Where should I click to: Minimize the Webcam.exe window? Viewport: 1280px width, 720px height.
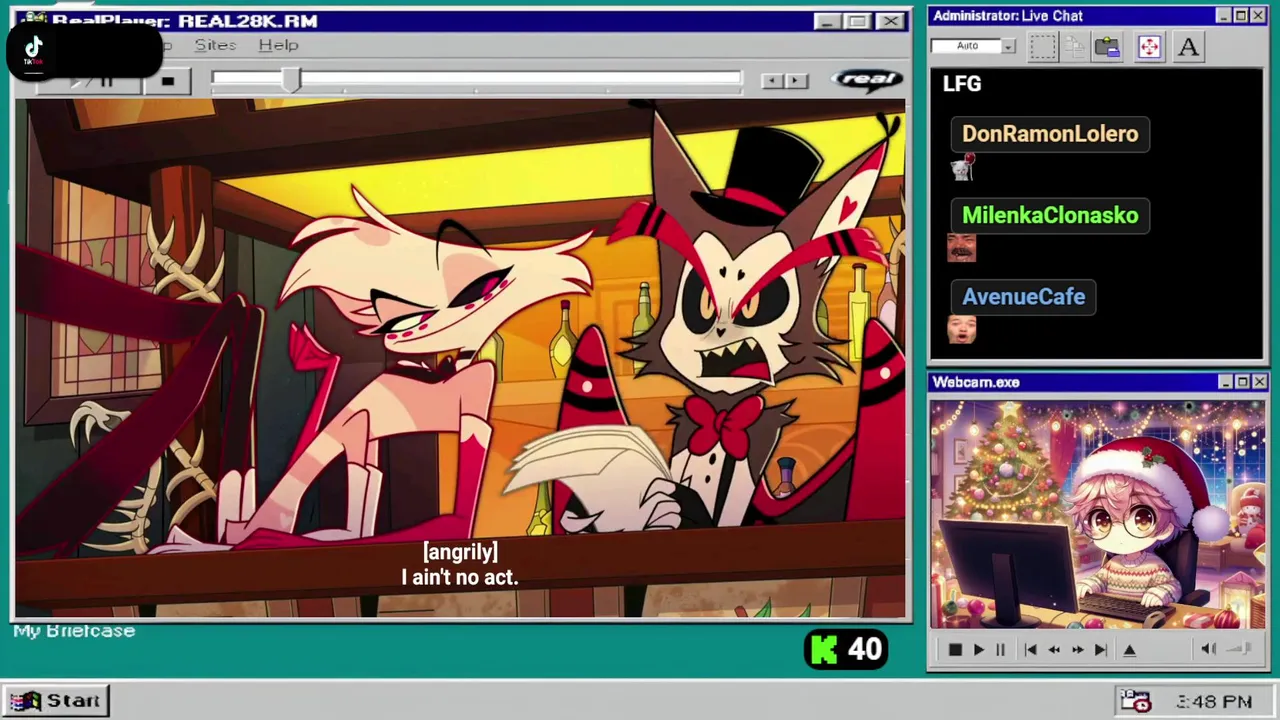[x=1226, y=382]
